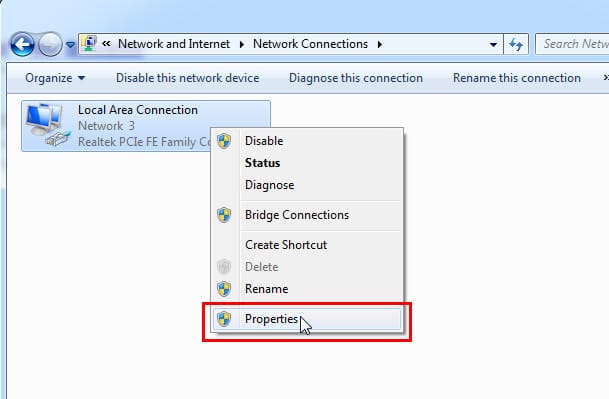Click the shield icon next to Rename
Screen dimensions: 609x399
[224, 289]
